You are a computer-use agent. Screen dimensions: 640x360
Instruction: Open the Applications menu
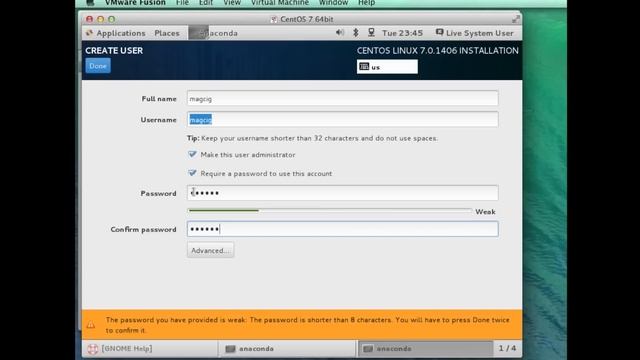121,33
